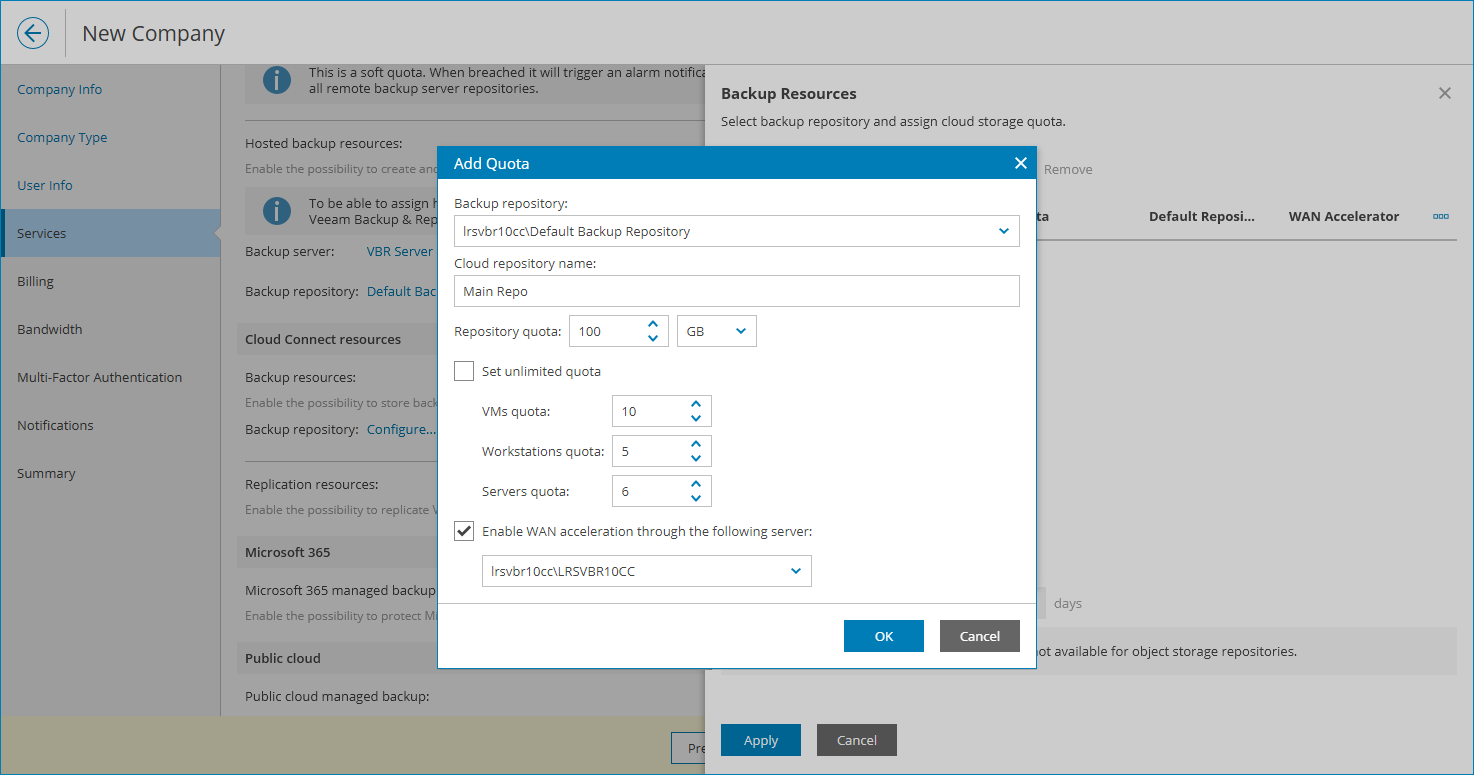Click the info icon next to the soft quota notice
Viewport: 1474px width, 775px height.
click(x=277, y=80)
